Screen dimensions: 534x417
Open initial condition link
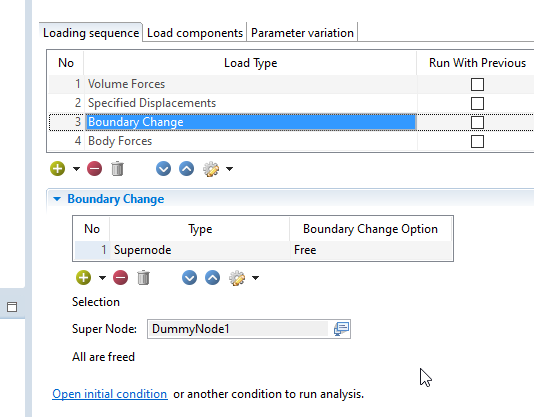(110, 394)
